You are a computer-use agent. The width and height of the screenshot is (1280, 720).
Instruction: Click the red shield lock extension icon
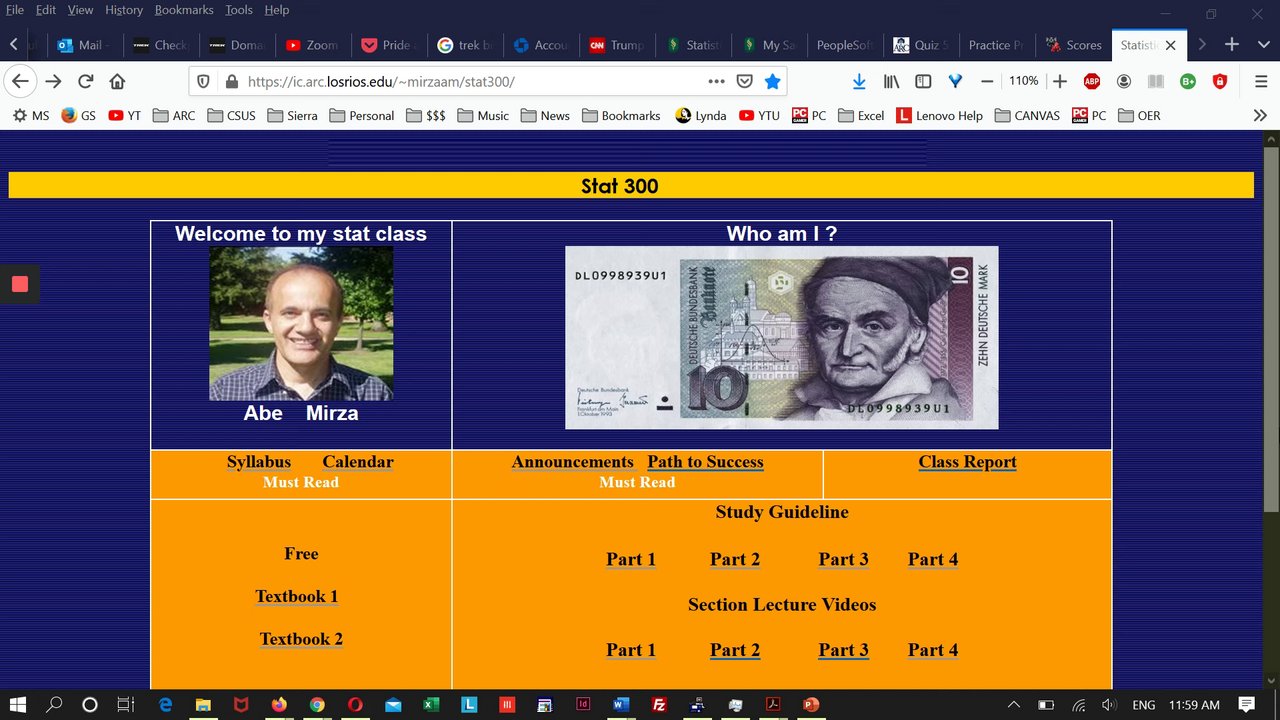point(1220,81)
